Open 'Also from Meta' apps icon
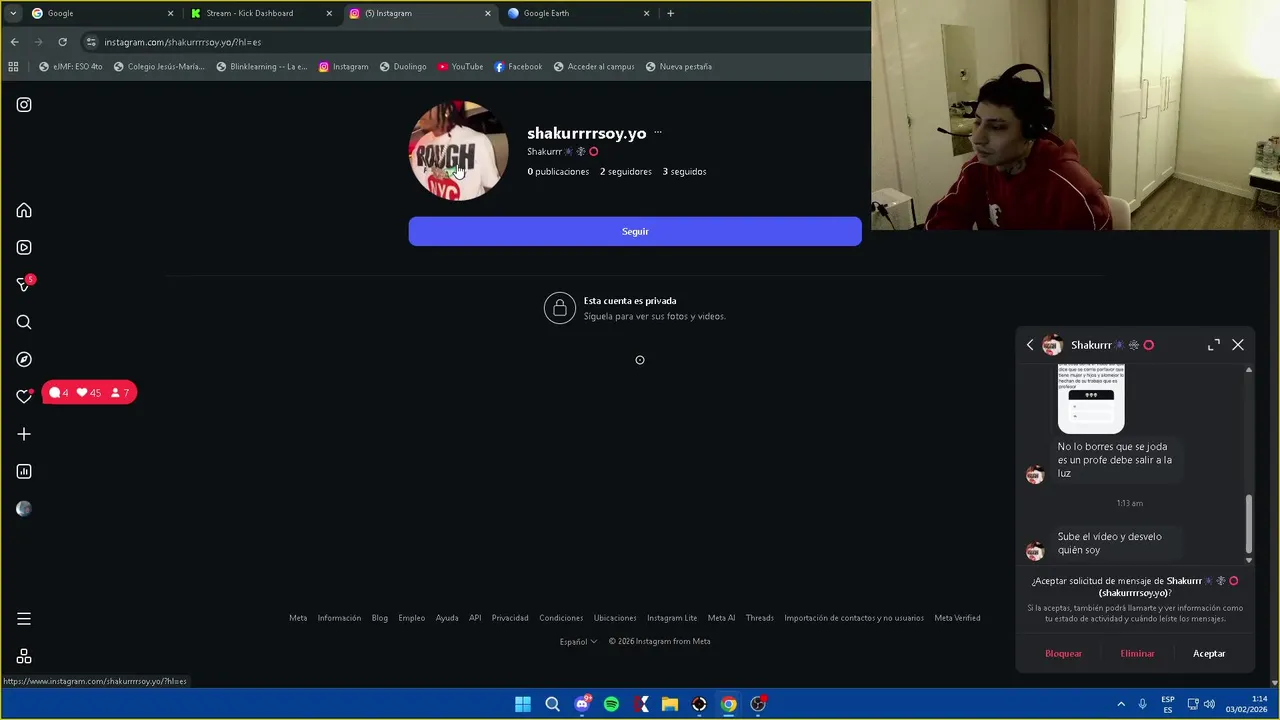The image size is (1280, 720). click(x=24, y=656)
